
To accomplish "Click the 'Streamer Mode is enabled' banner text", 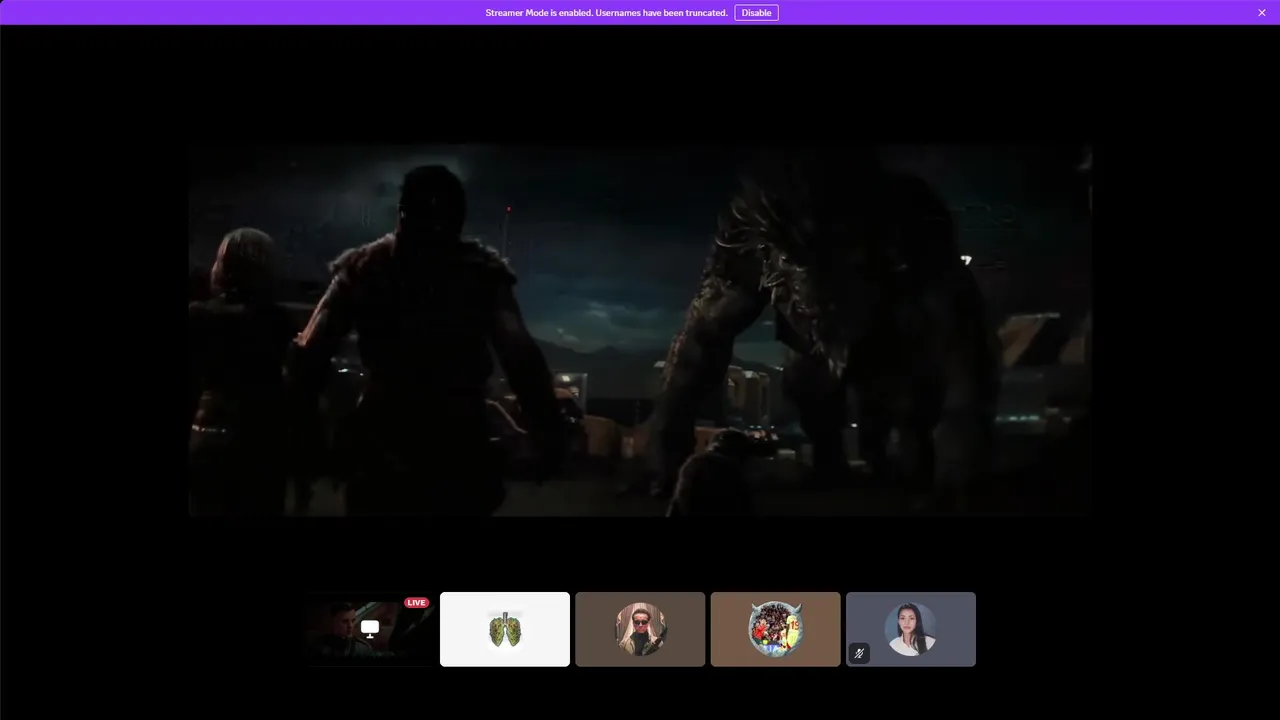I will (606, 13).
